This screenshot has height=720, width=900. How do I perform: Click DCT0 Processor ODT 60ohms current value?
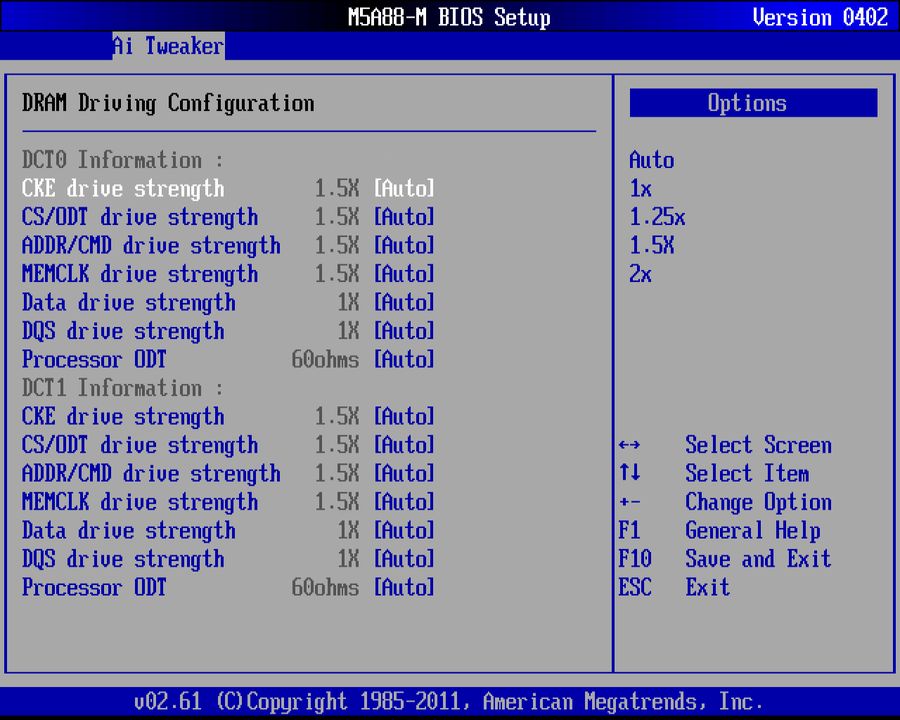pyautogui.click(x=325, y=359)
